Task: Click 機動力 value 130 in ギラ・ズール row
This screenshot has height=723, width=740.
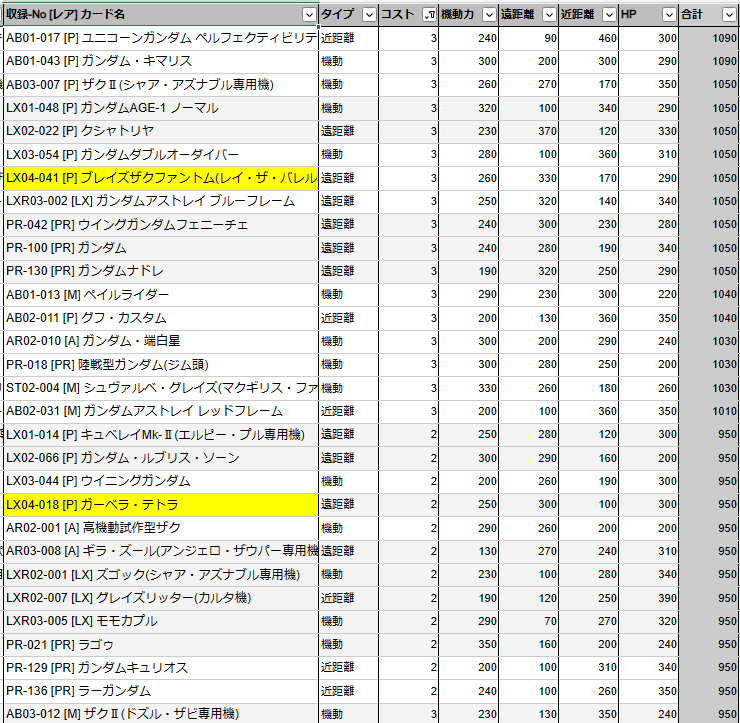Action: 469,551
